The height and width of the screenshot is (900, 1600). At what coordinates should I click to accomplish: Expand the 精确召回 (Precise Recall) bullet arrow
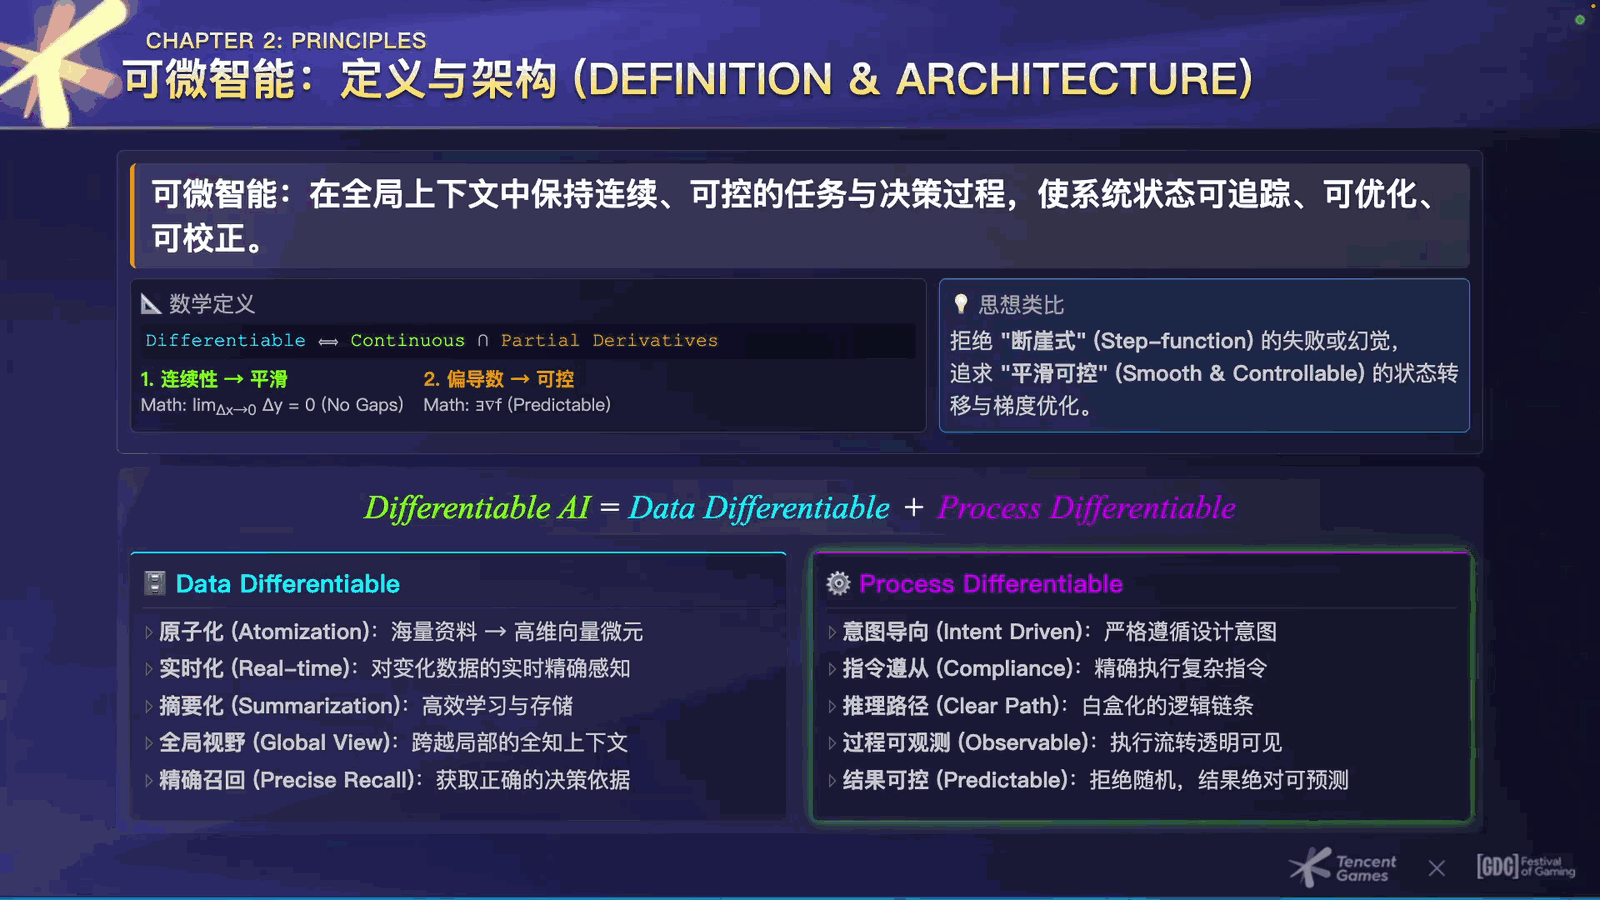[x=149, y=780]
